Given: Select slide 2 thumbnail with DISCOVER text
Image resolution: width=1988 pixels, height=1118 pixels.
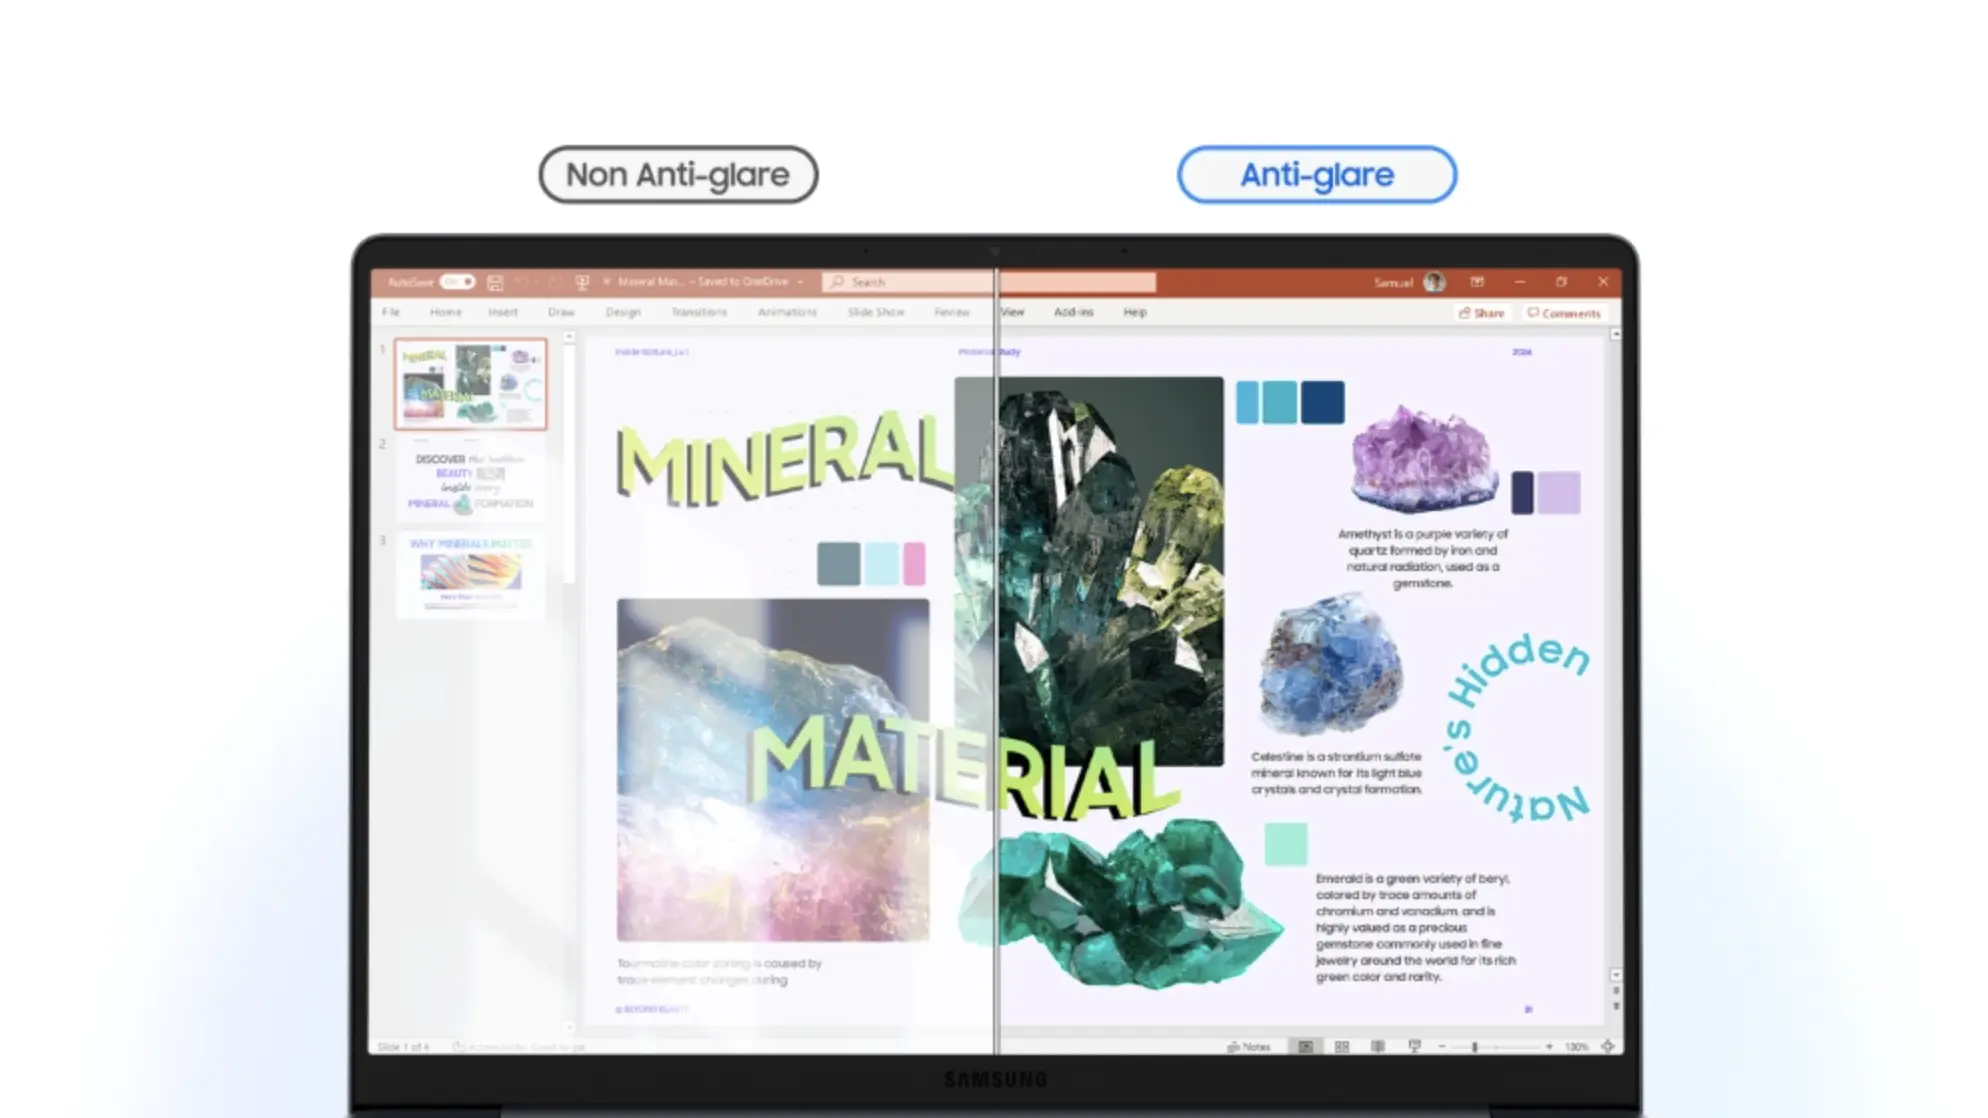Looking at the screenshot, I should click(470, 481).
